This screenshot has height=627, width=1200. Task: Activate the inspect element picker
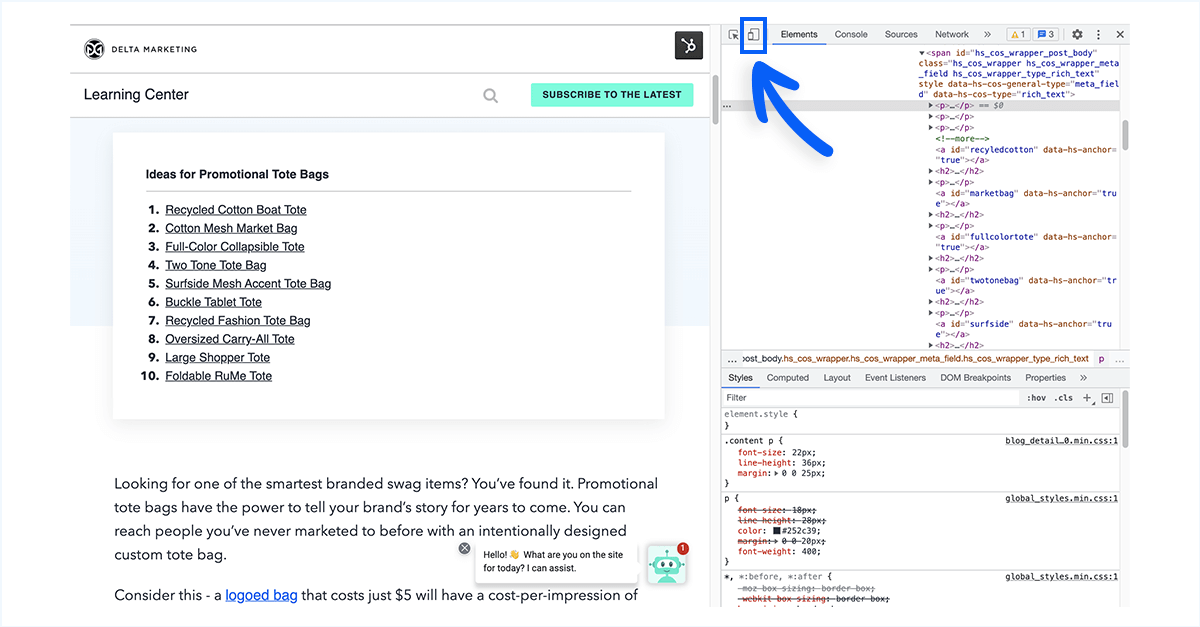click(734, 34)
